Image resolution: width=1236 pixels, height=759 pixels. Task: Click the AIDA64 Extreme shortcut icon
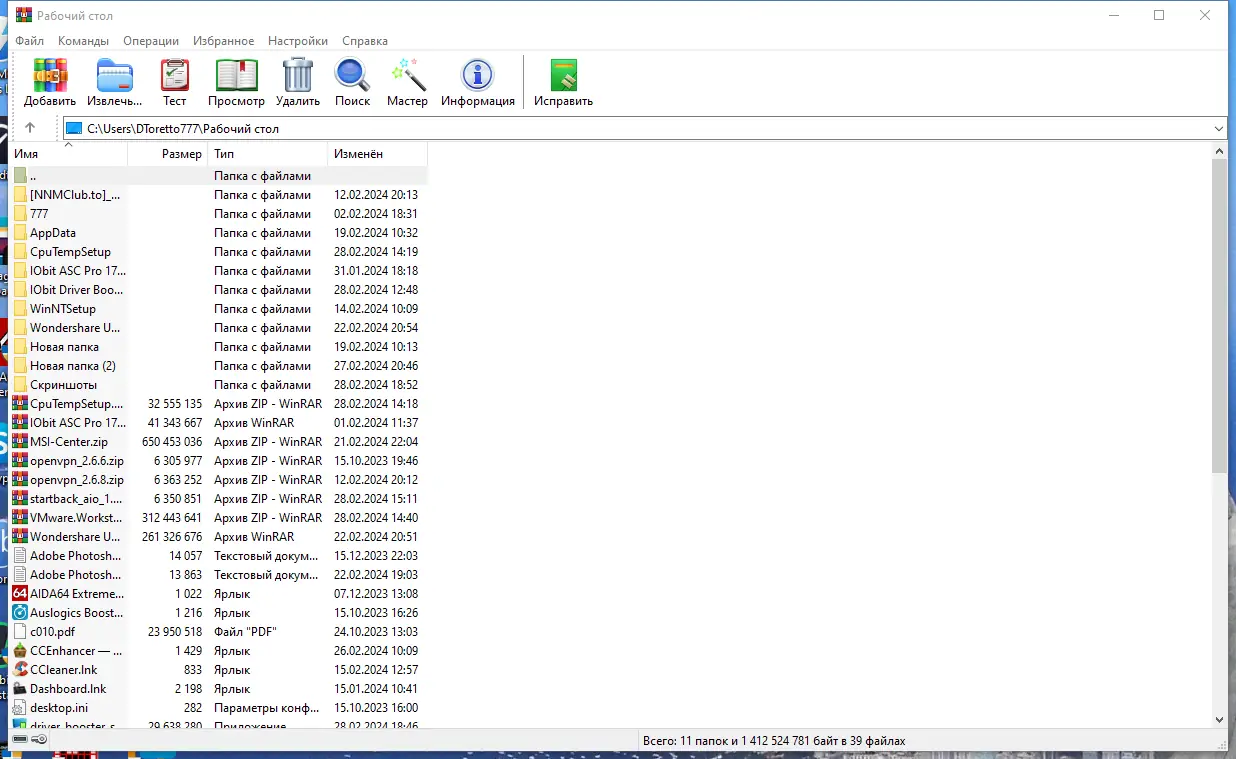[x=20, y=593]
